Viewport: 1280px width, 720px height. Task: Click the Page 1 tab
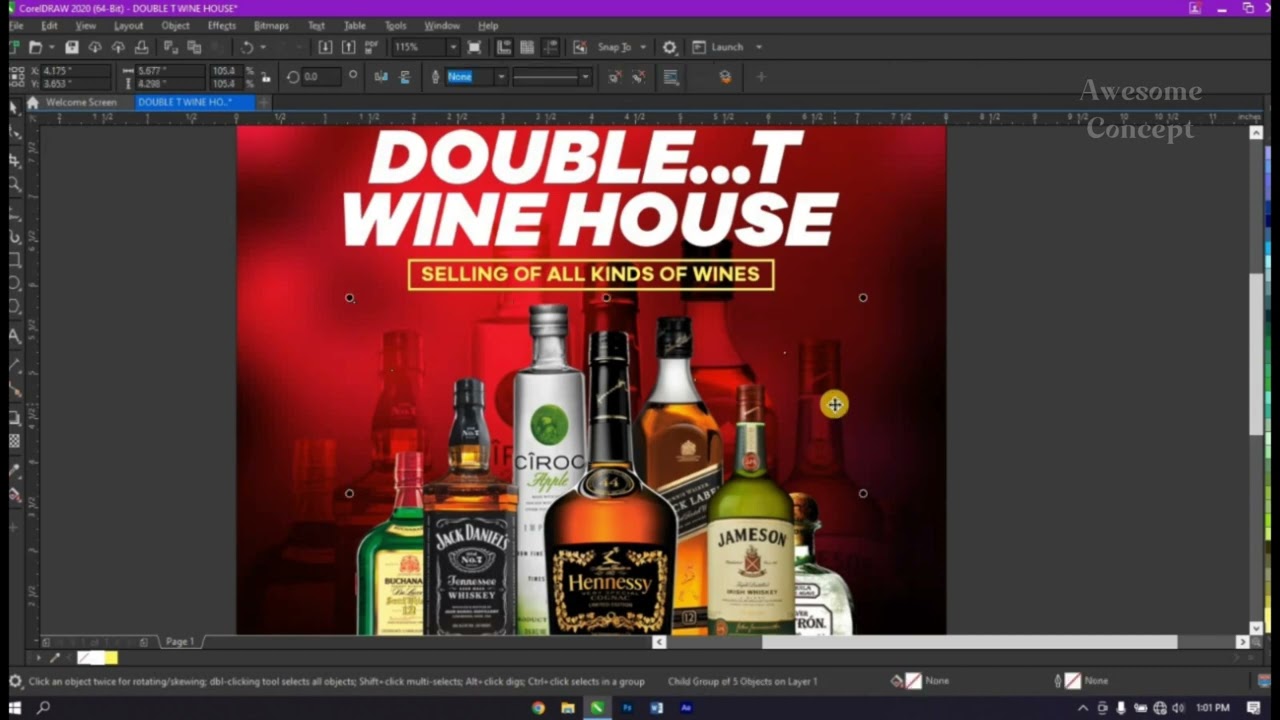180,641
